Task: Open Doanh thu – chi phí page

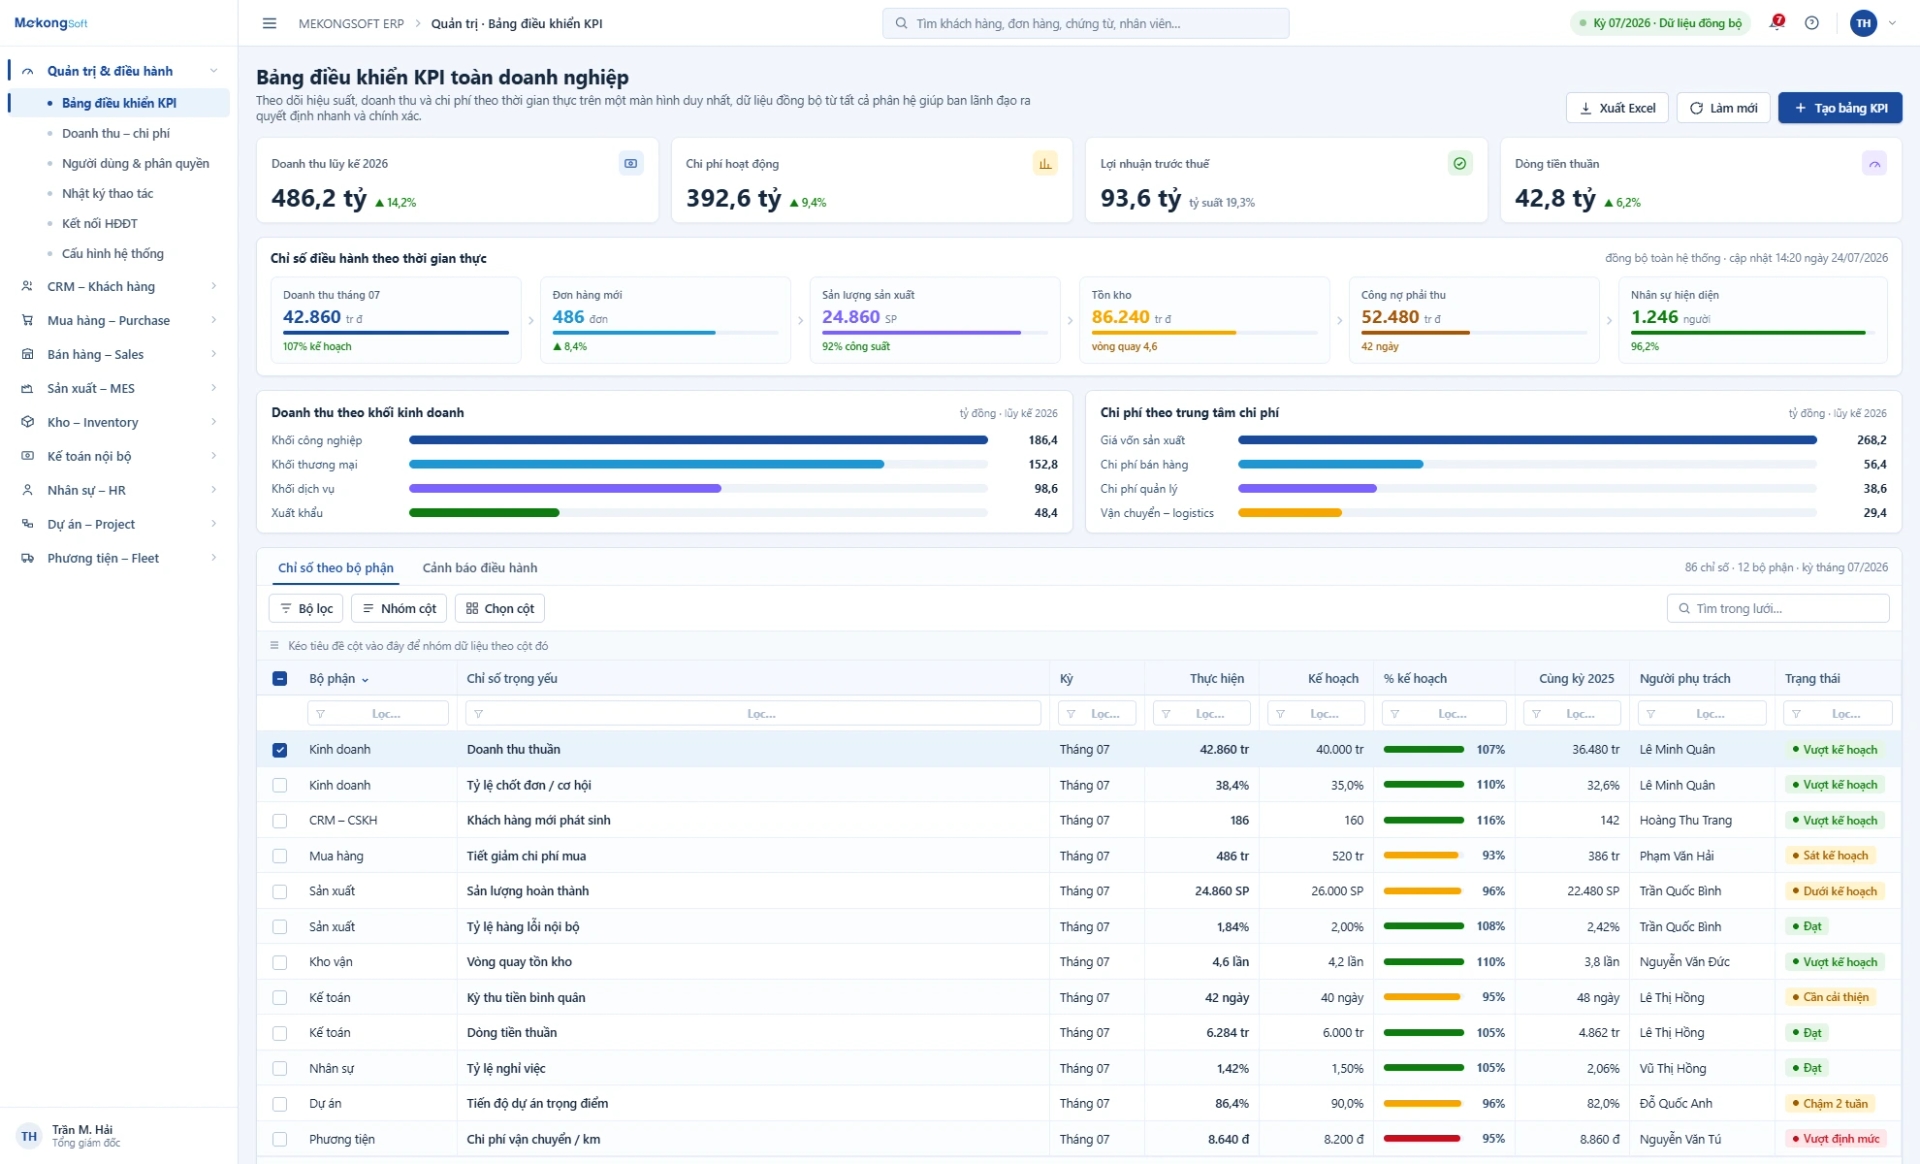Action: coord(116,133)
